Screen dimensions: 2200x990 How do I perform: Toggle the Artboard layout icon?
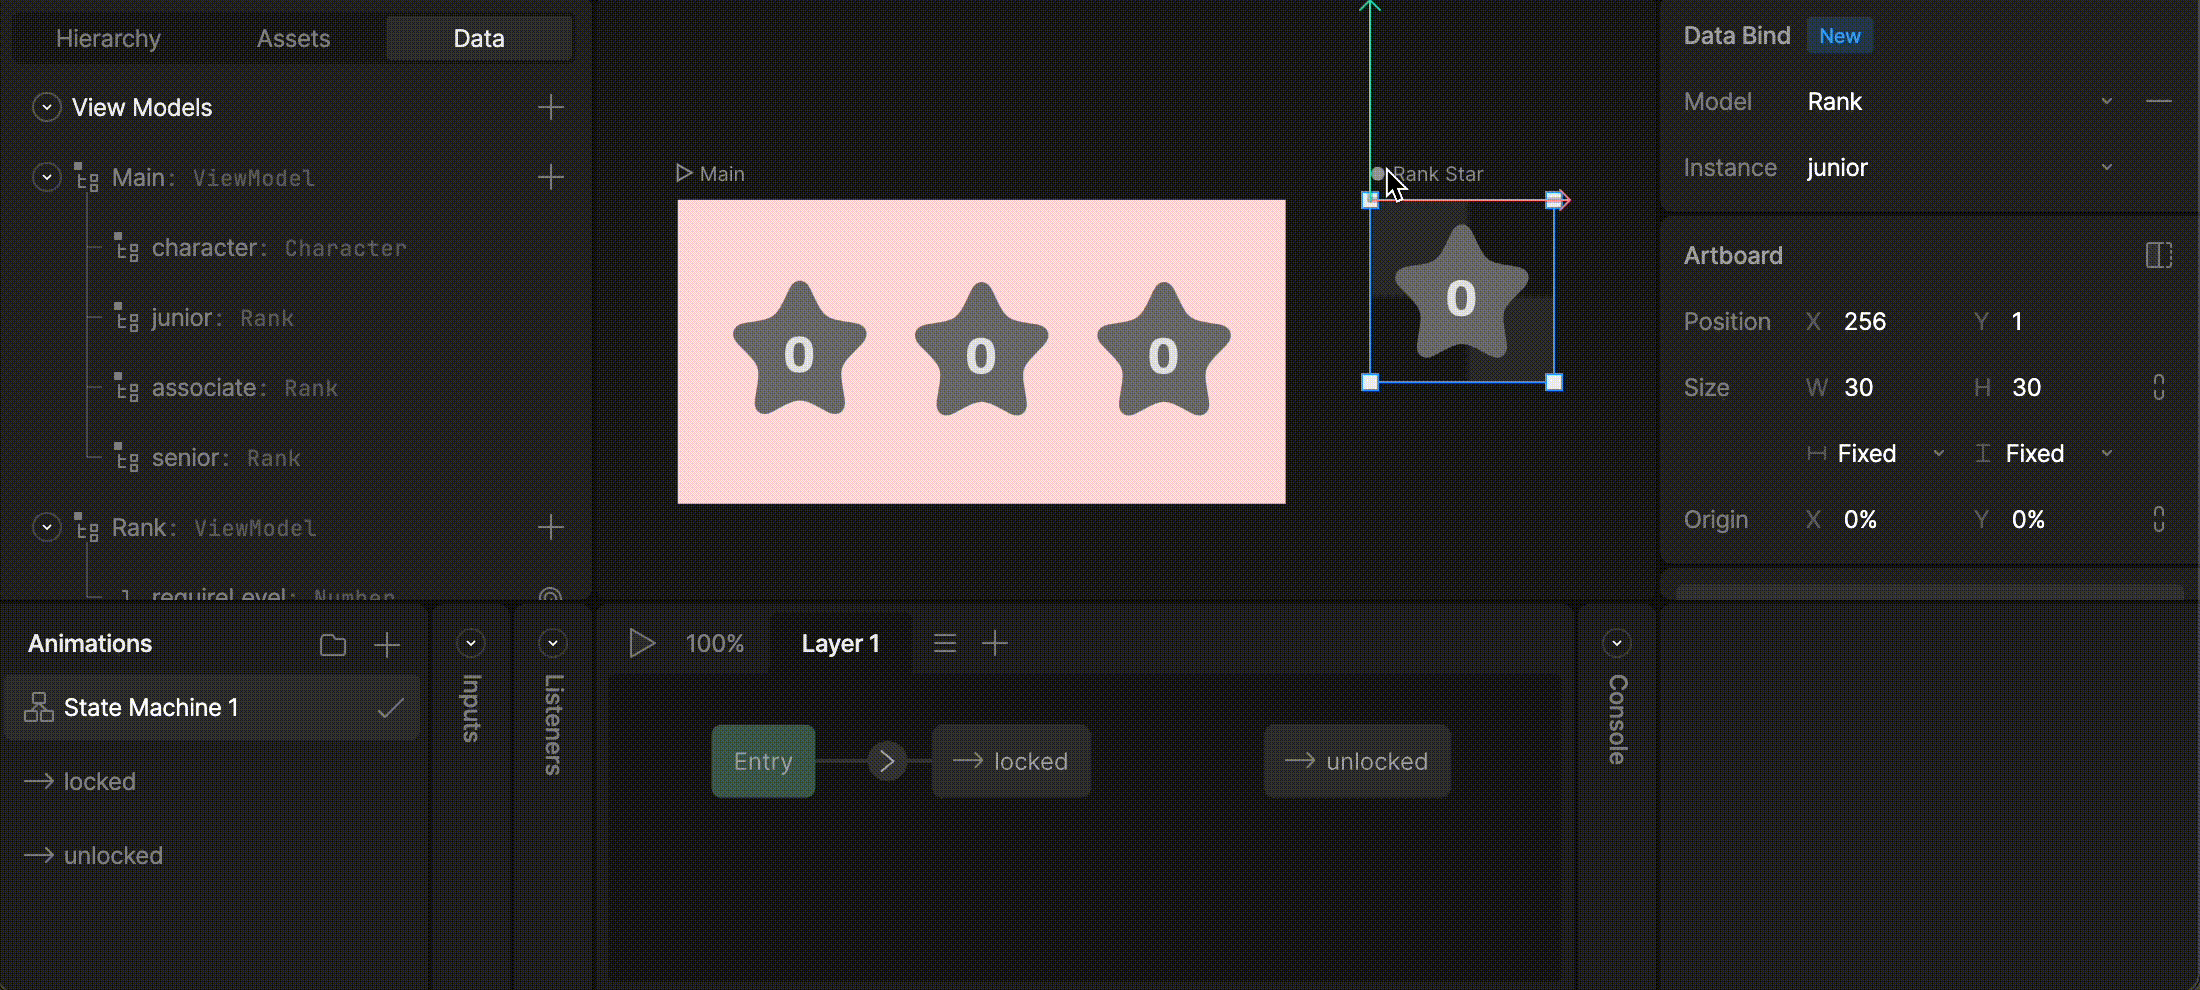[x=2159, y=255]
